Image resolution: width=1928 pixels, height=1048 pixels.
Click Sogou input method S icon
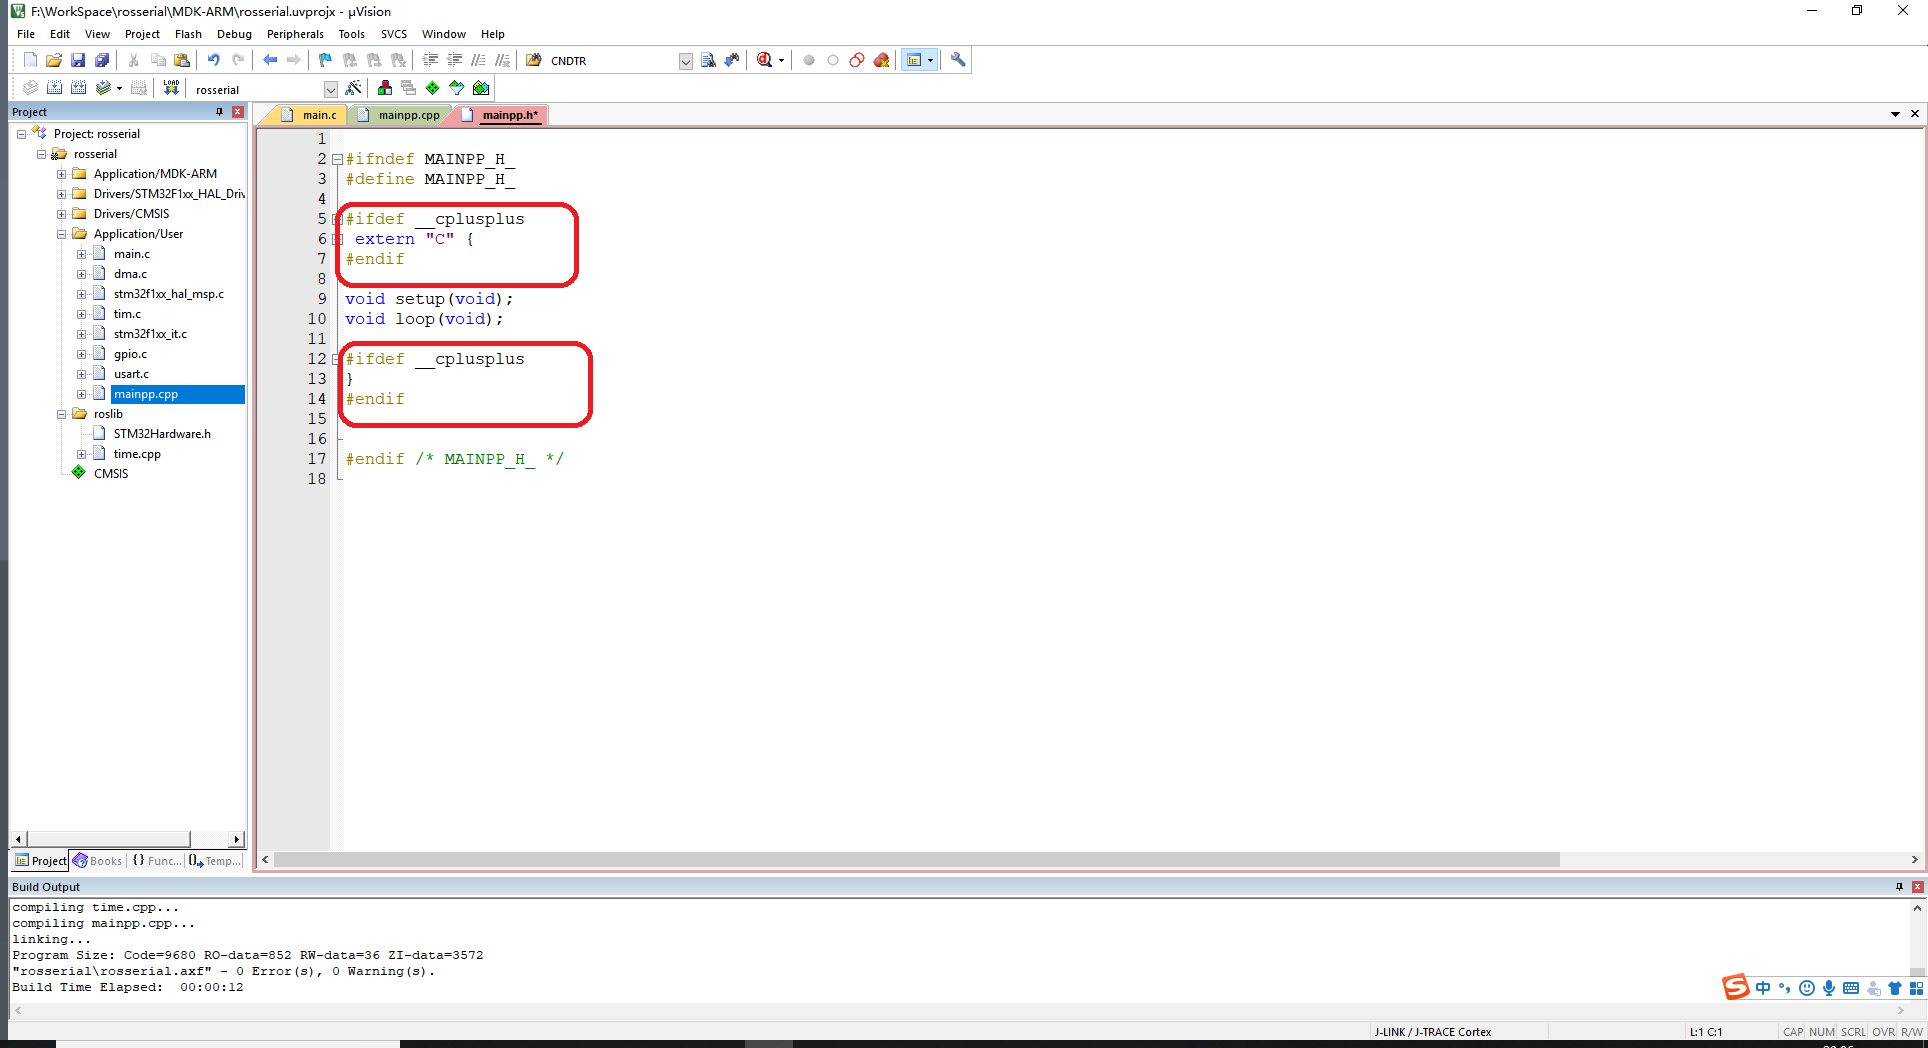(1736, 987)
